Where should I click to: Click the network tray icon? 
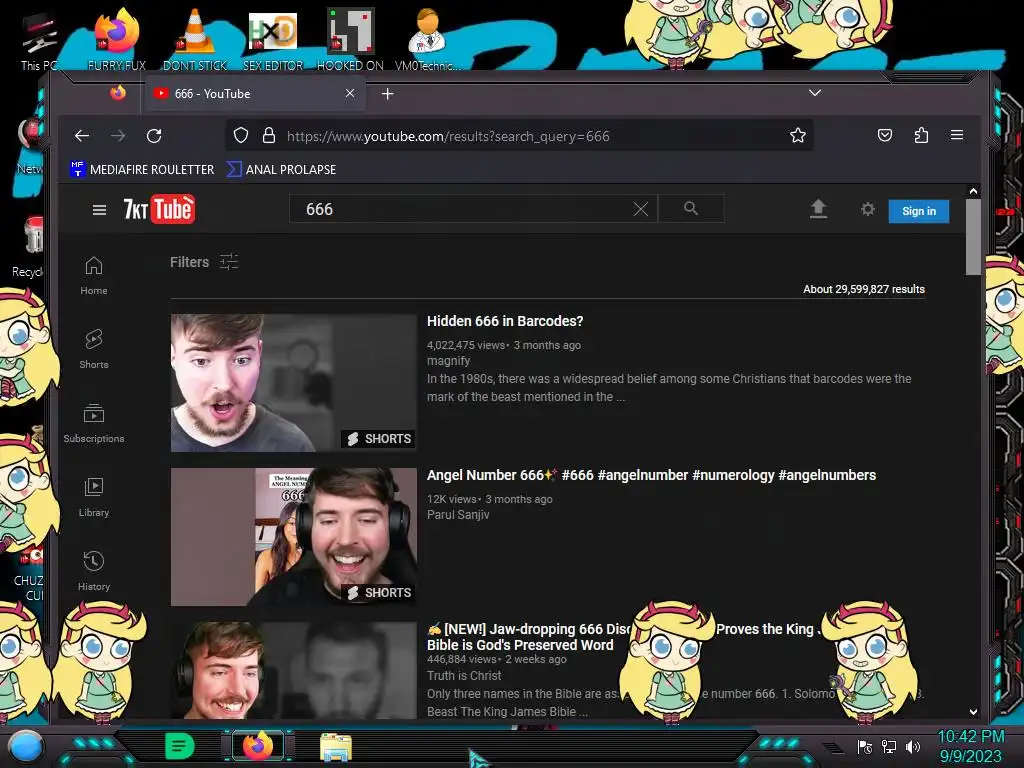(889, 746)
